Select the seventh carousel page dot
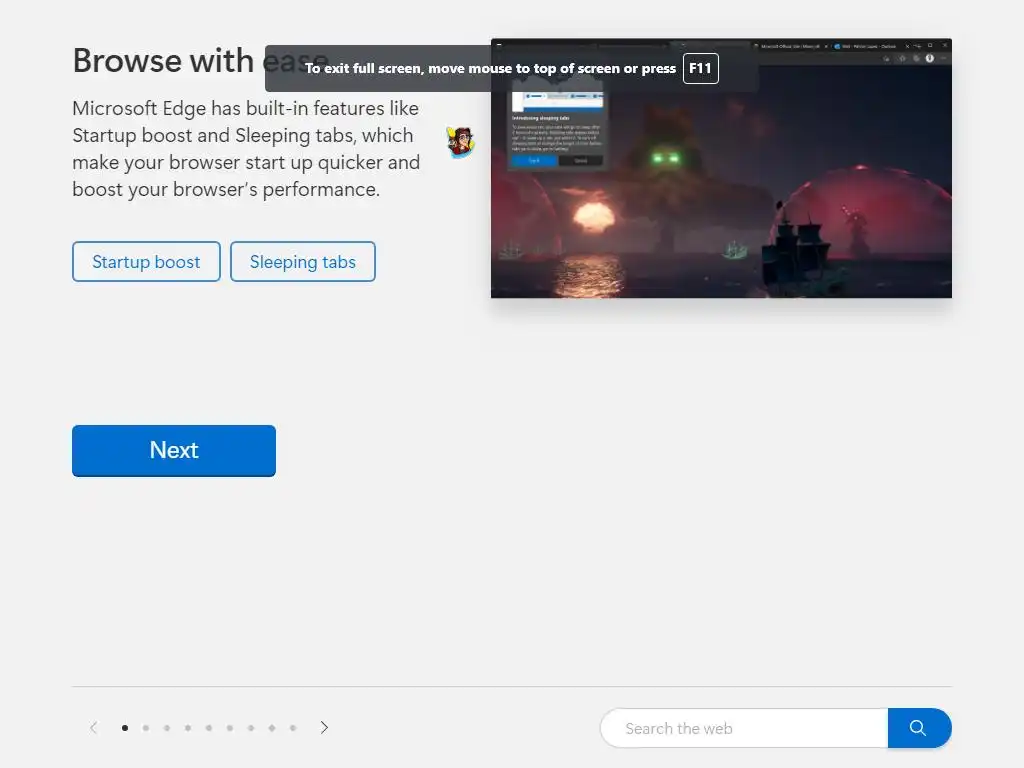This screenshot has width=1024, height=768. tap(251, 728)
